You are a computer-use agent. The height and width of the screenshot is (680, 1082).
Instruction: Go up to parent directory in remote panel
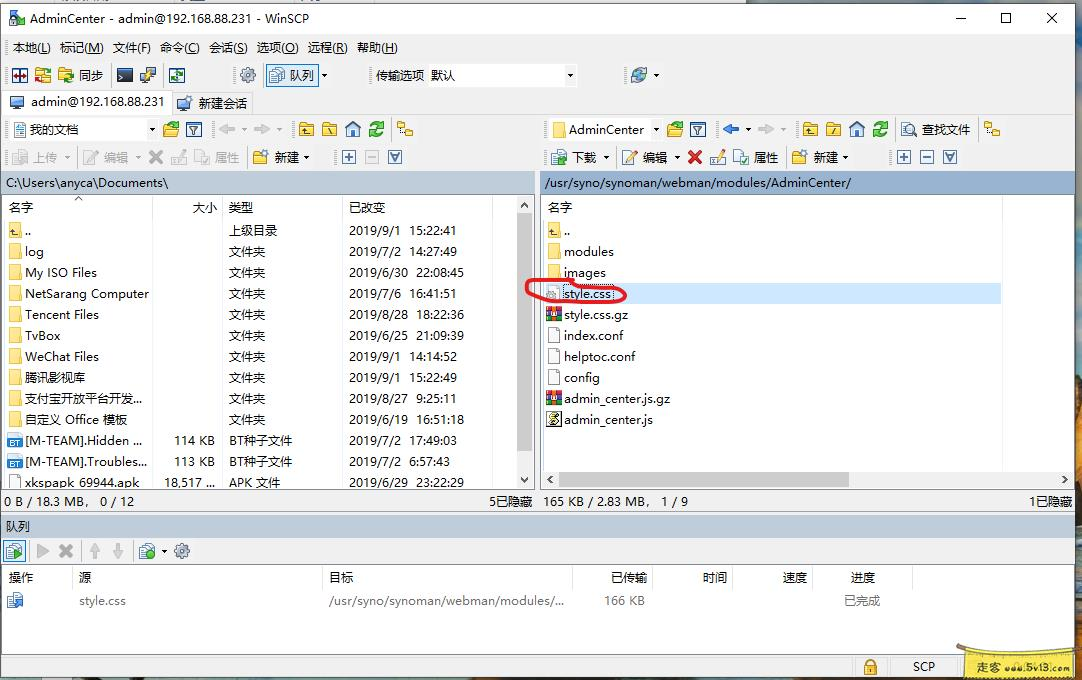pos(811,129)
